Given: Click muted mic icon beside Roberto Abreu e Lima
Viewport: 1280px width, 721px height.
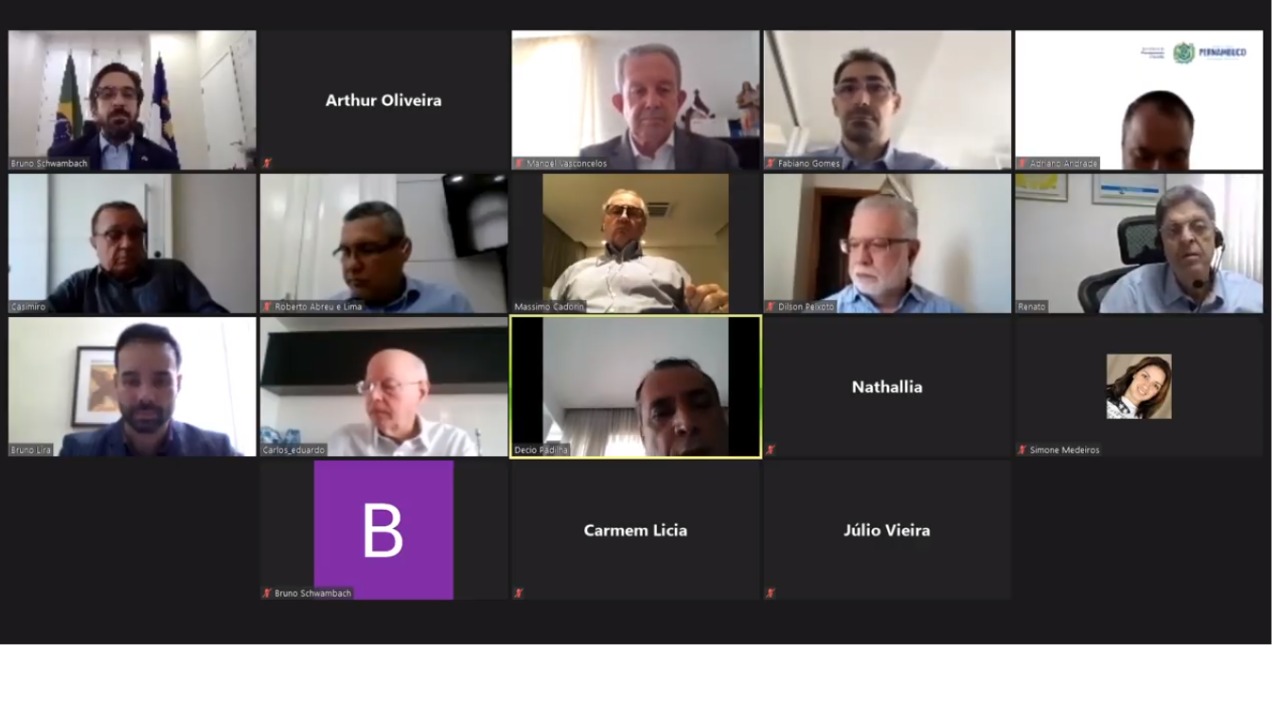Looking at the screenshot, I should point(267,306).
